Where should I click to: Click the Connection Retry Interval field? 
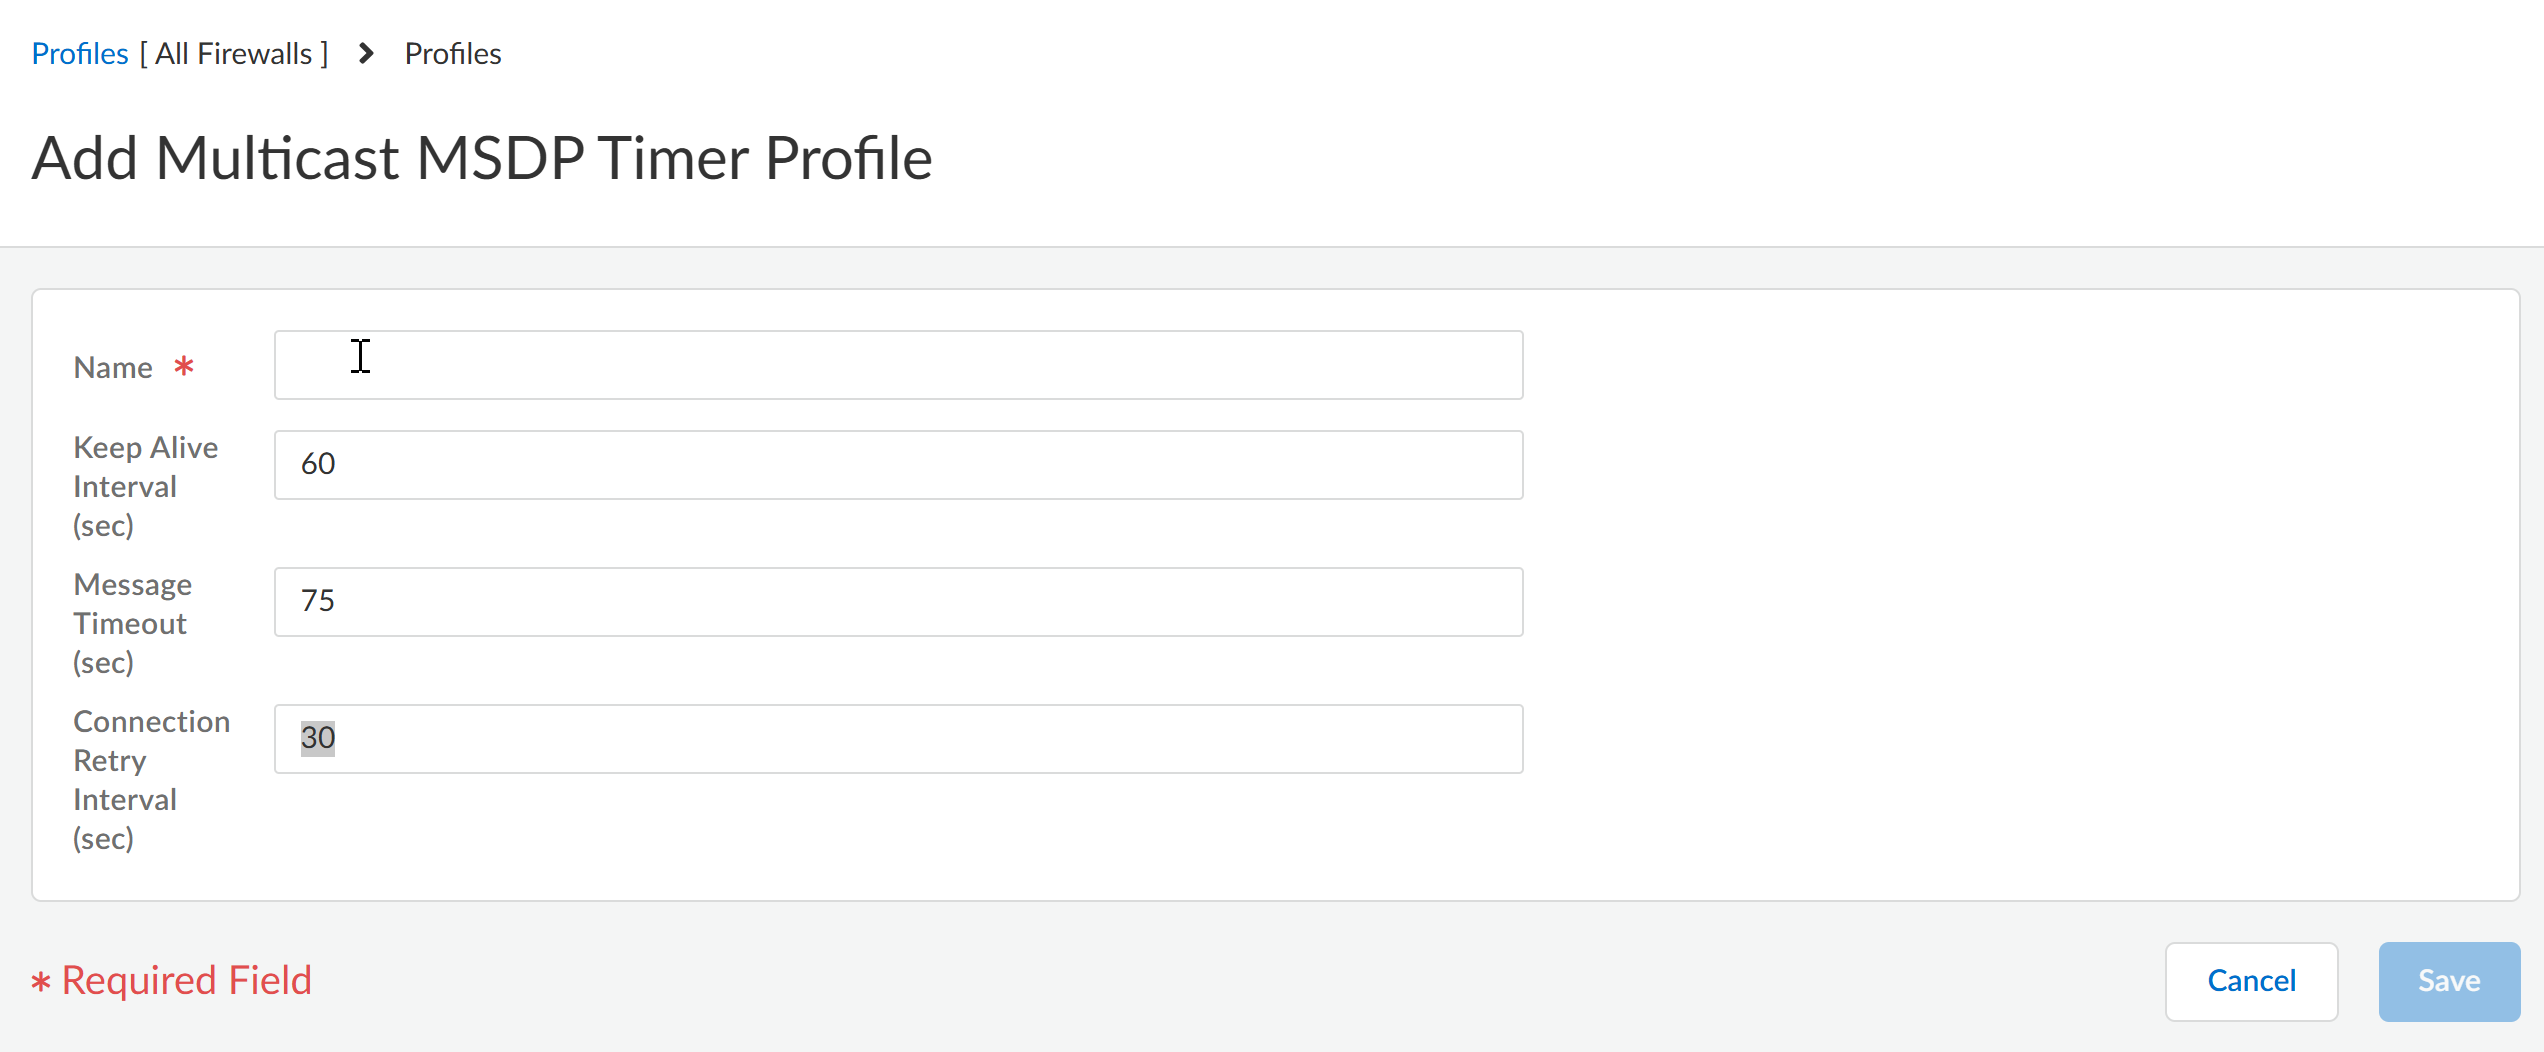pos(898,739)
